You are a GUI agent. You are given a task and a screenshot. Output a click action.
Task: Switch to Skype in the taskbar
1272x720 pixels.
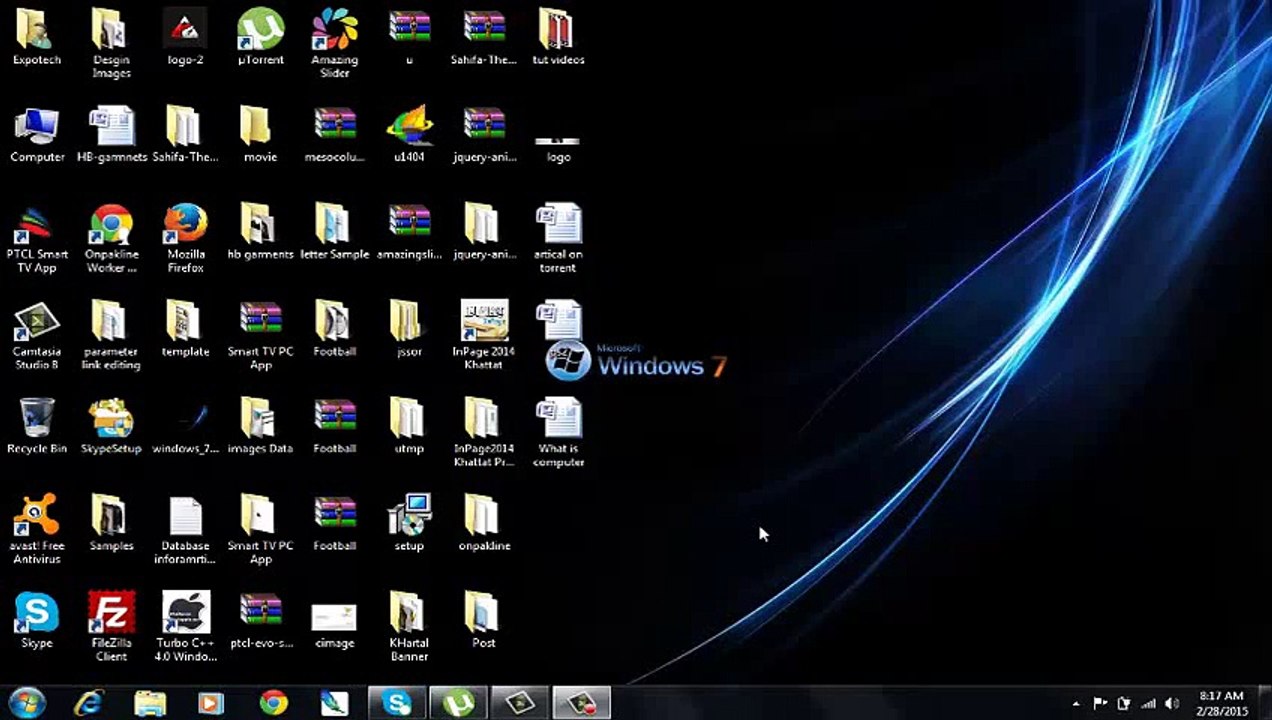[x=397, y=703]
